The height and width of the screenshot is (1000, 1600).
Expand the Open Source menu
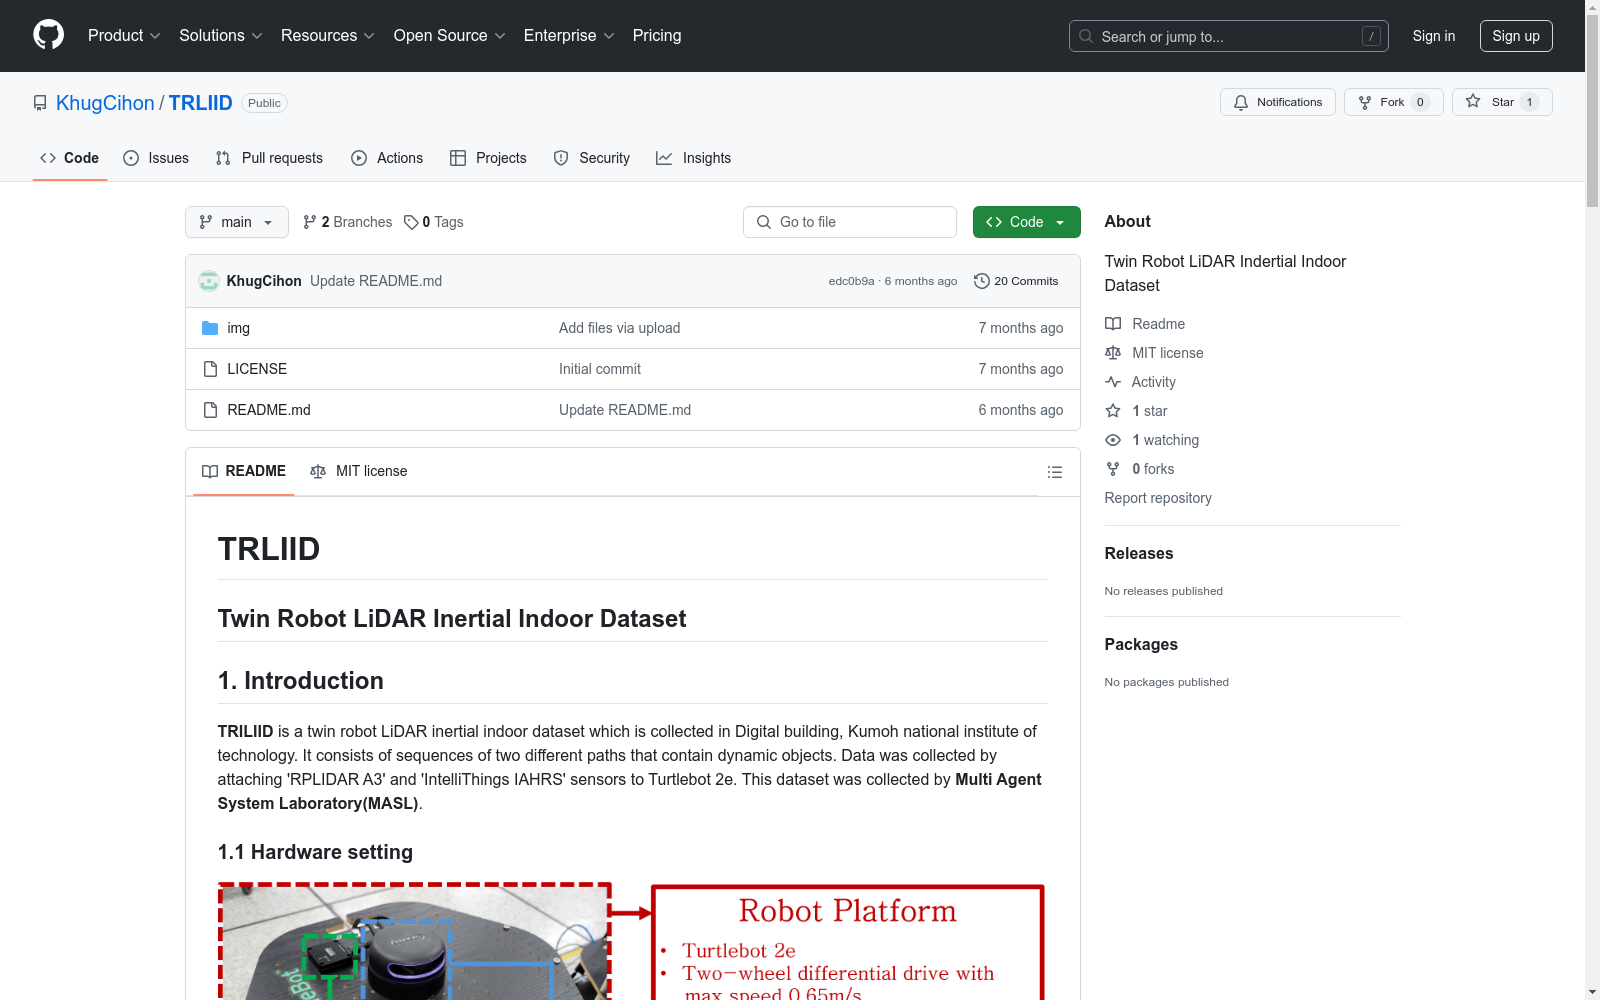coord(449,35)
